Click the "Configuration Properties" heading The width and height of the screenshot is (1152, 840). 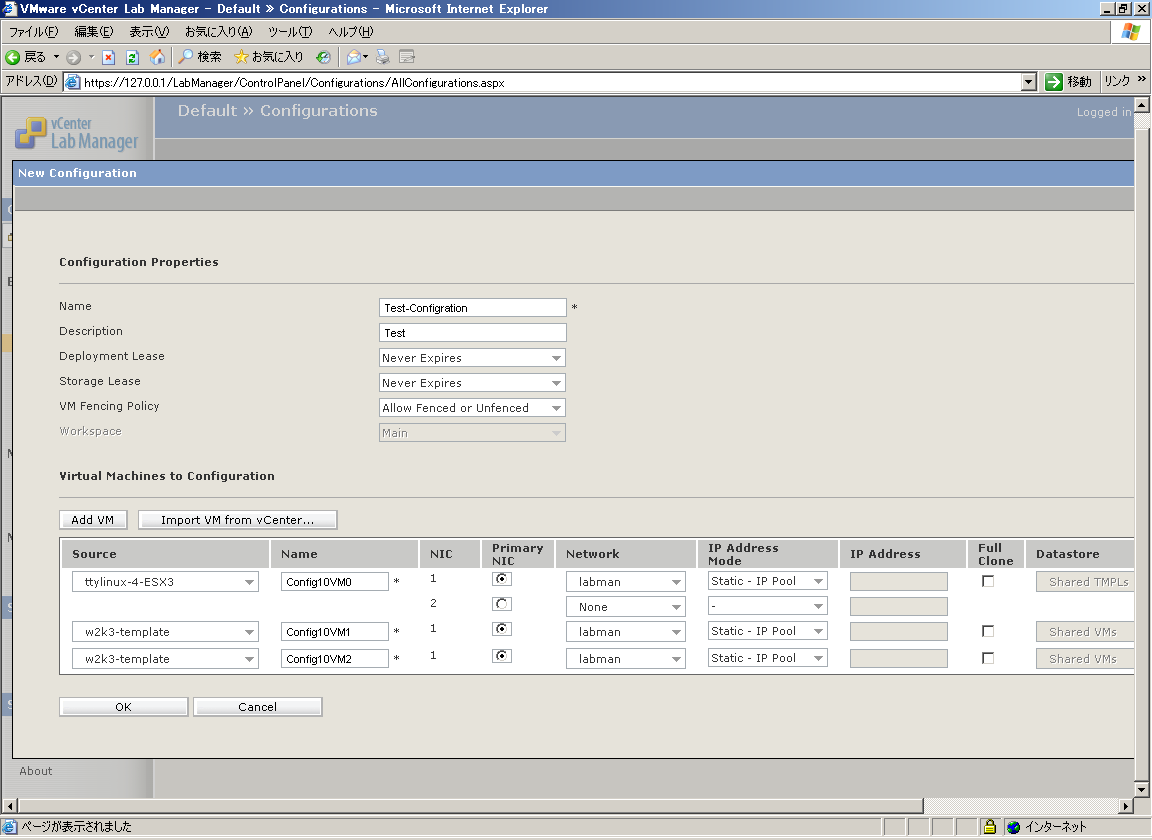139,262
